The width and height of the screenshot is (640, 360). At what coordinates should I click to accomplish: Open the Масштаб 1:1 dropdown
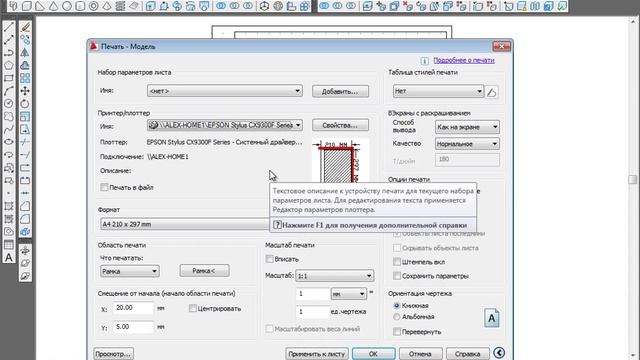(334, 276)
